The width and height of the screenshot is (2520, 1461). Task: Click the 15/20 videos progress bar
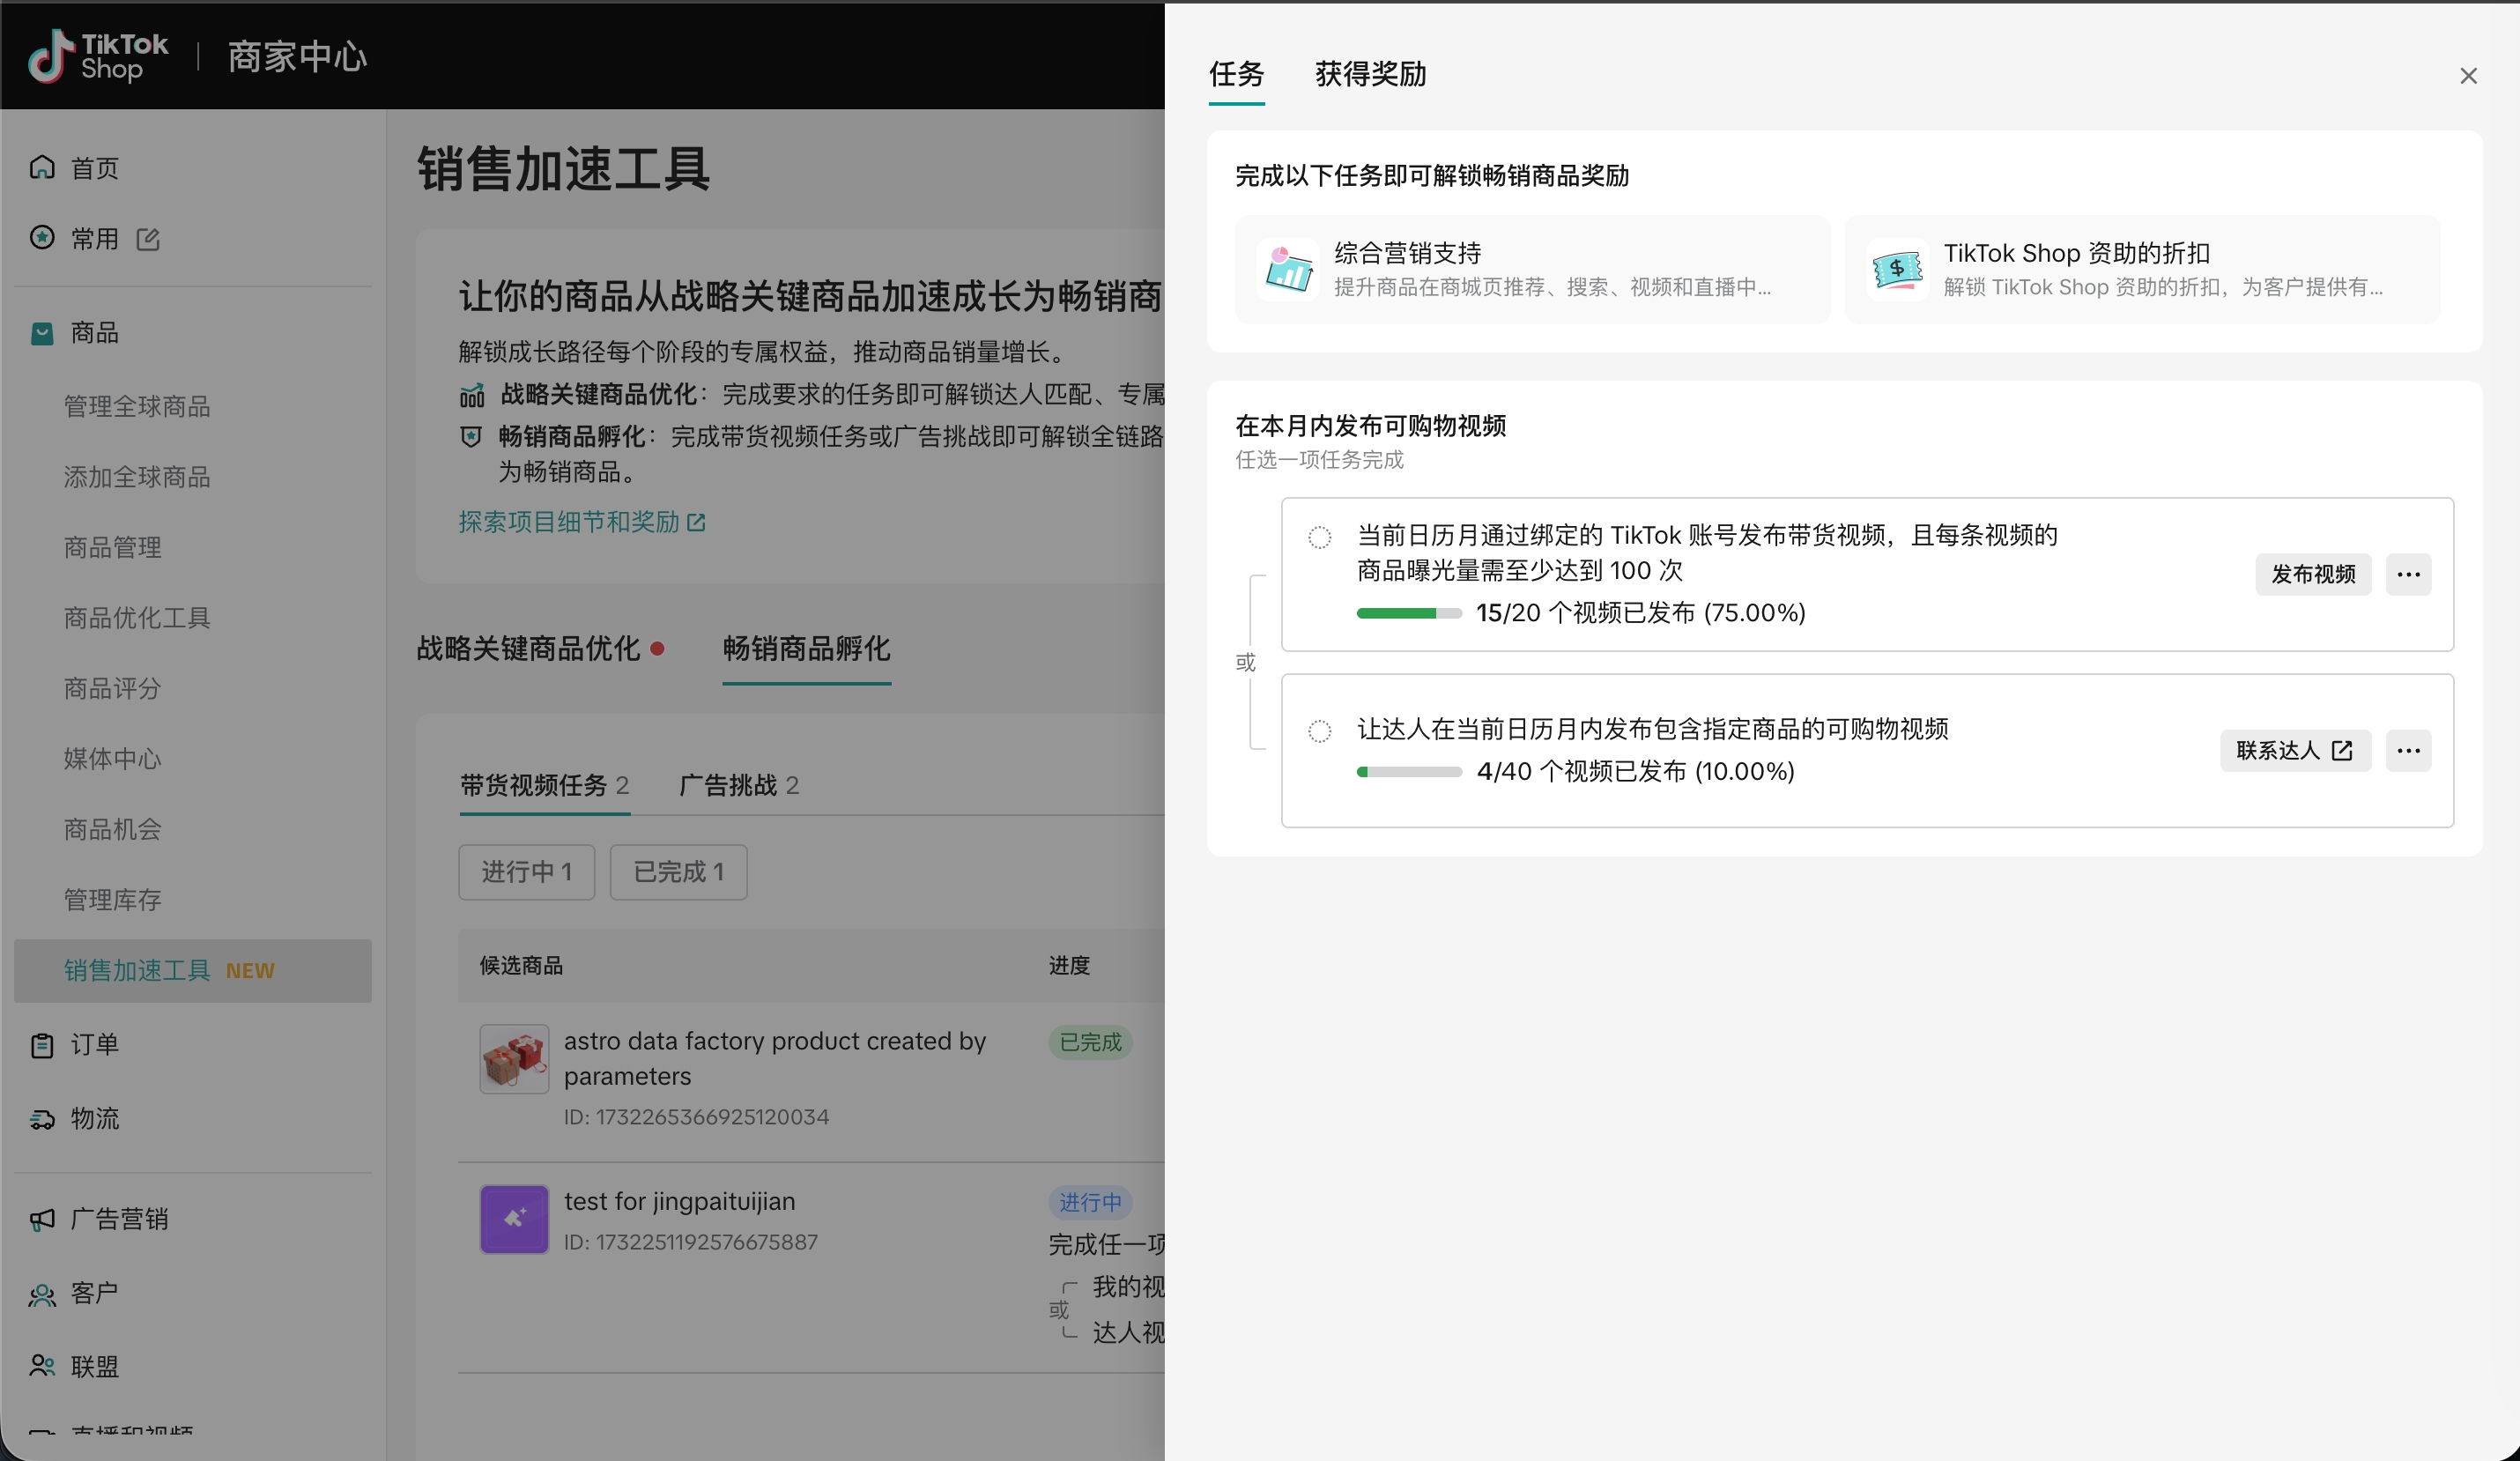(x=1408, y=613)
